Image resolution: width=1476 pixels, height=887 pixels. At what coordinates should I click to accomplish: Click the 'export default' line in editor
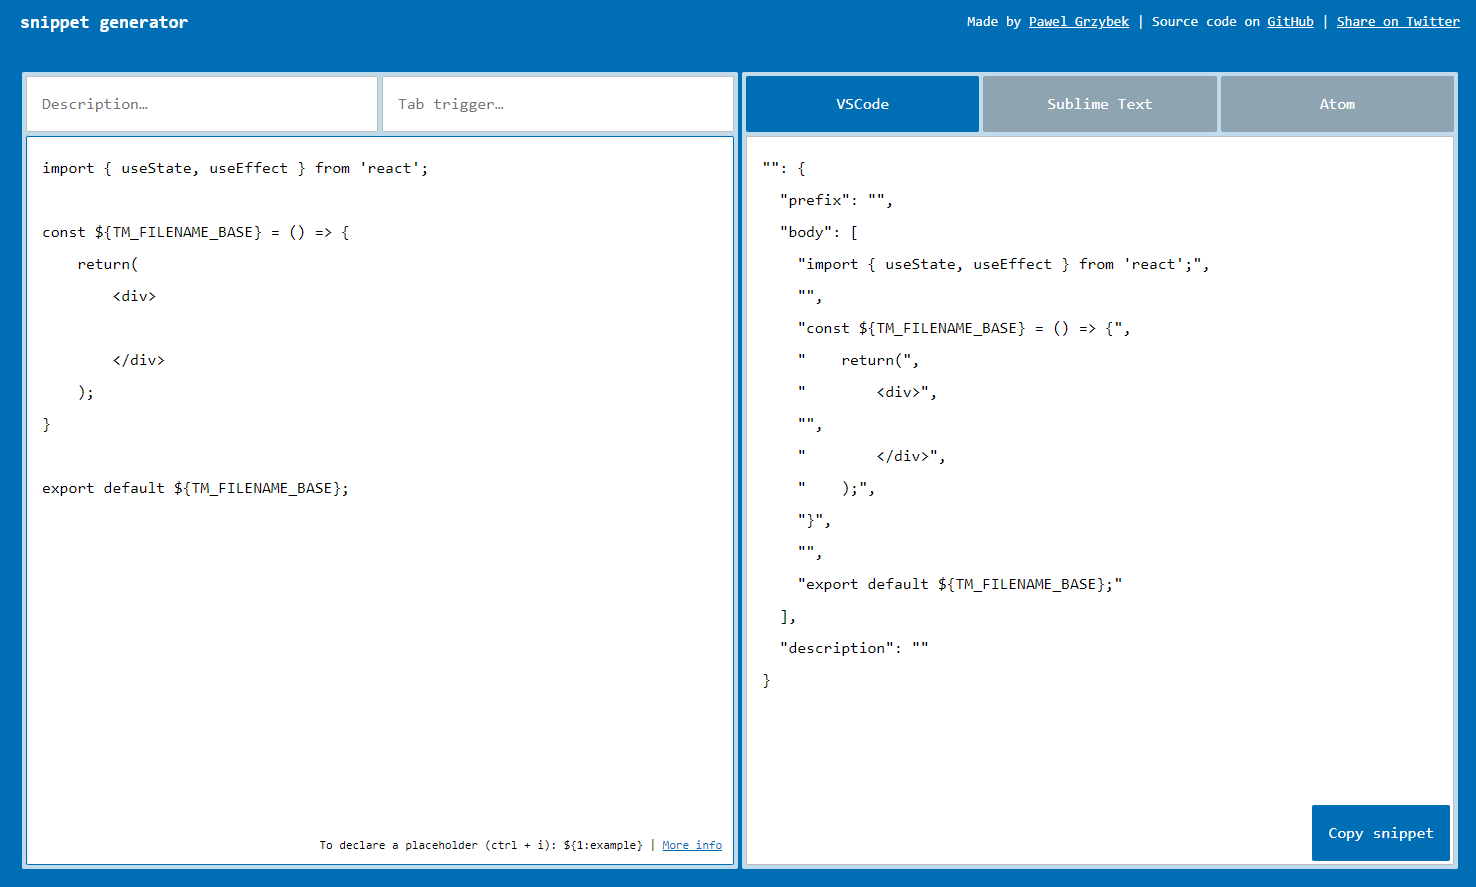click(196, 488)
